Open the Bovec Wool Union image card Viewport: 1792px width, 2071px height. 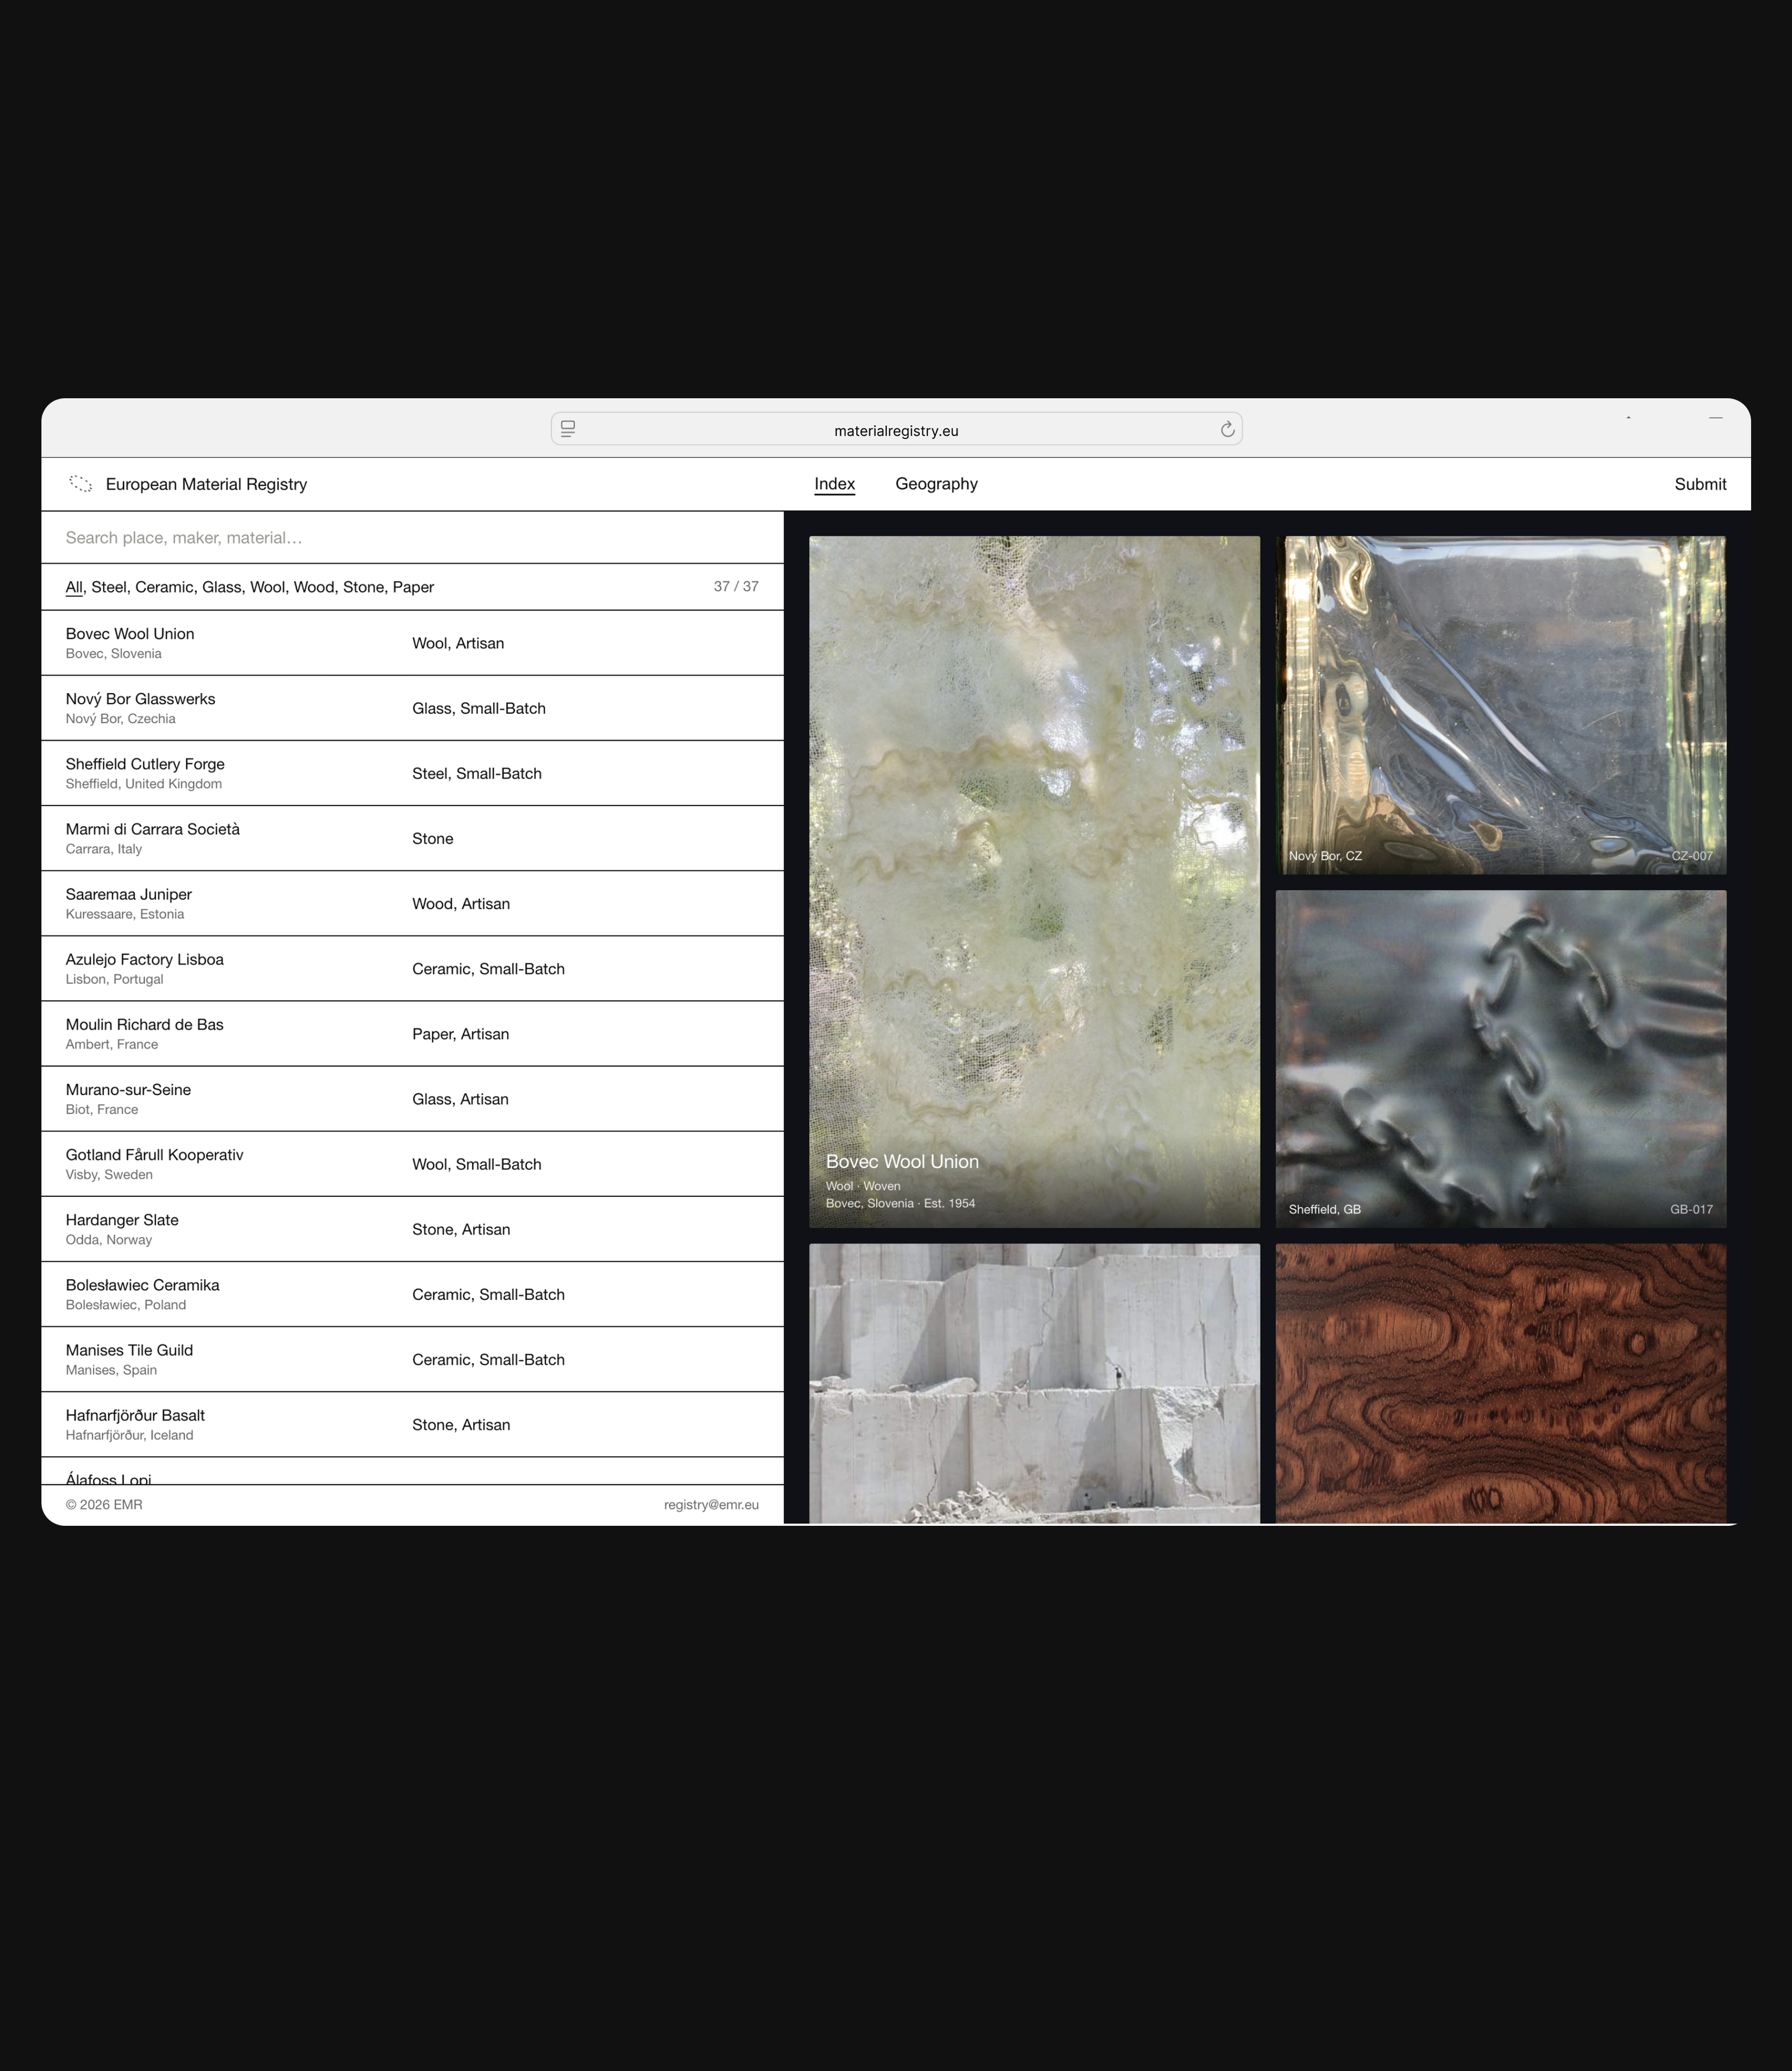tap(1034, 882)
